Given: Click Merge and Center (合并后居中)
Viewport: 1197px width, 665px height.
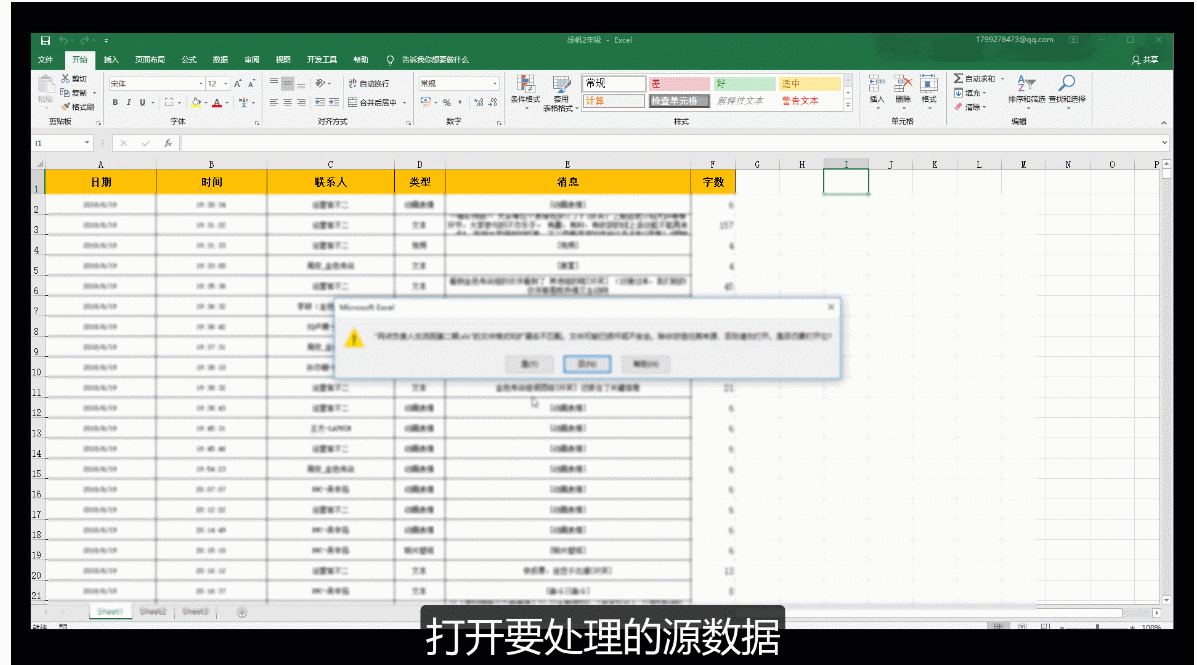Looking at the screenshot, I should pyautogui.click(x=373, y=102).
